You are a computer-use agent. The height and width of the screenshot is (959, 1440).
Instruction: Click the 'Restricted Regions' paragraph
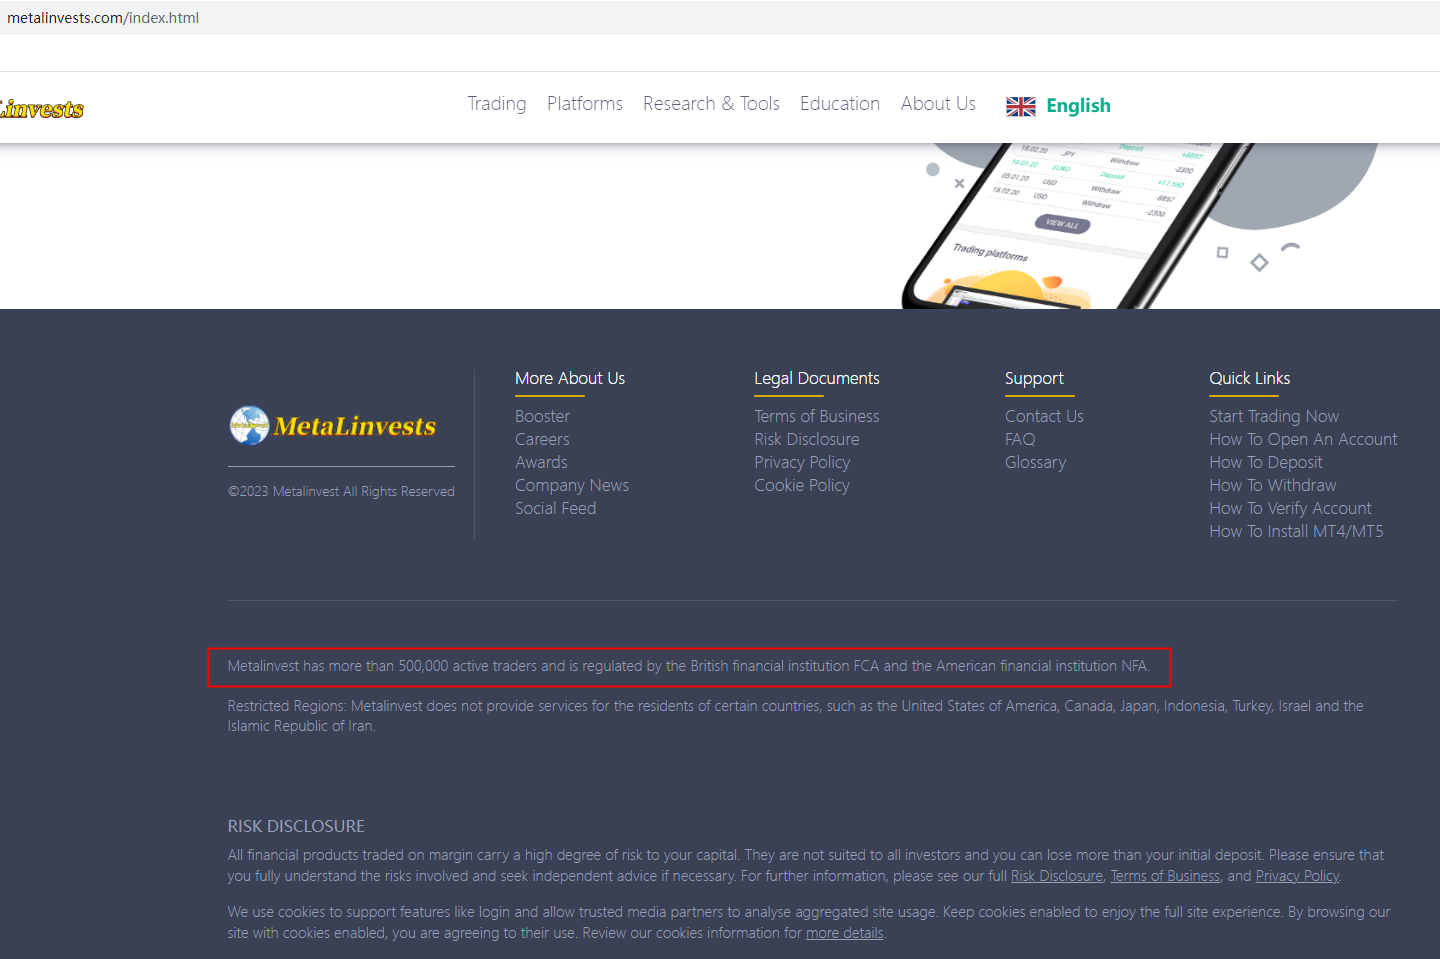click(x=795, y=716)
